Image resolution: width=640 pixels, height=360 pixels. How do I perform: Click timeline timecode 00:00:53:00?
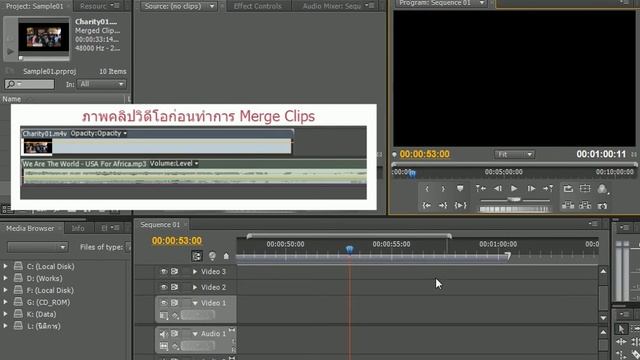coord(177,241)
